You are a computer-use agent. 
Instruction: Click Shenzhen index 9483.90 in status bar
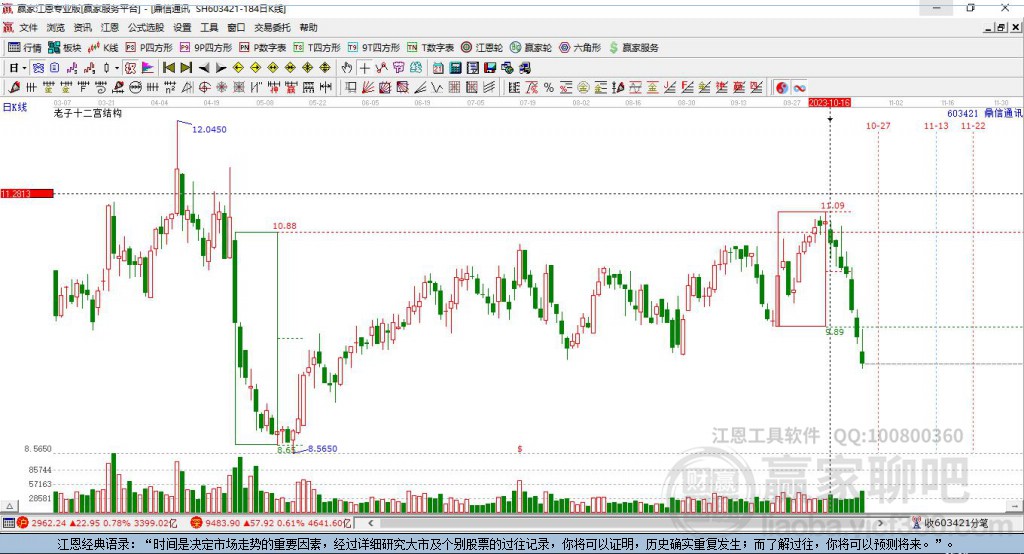tap(222, 523)
